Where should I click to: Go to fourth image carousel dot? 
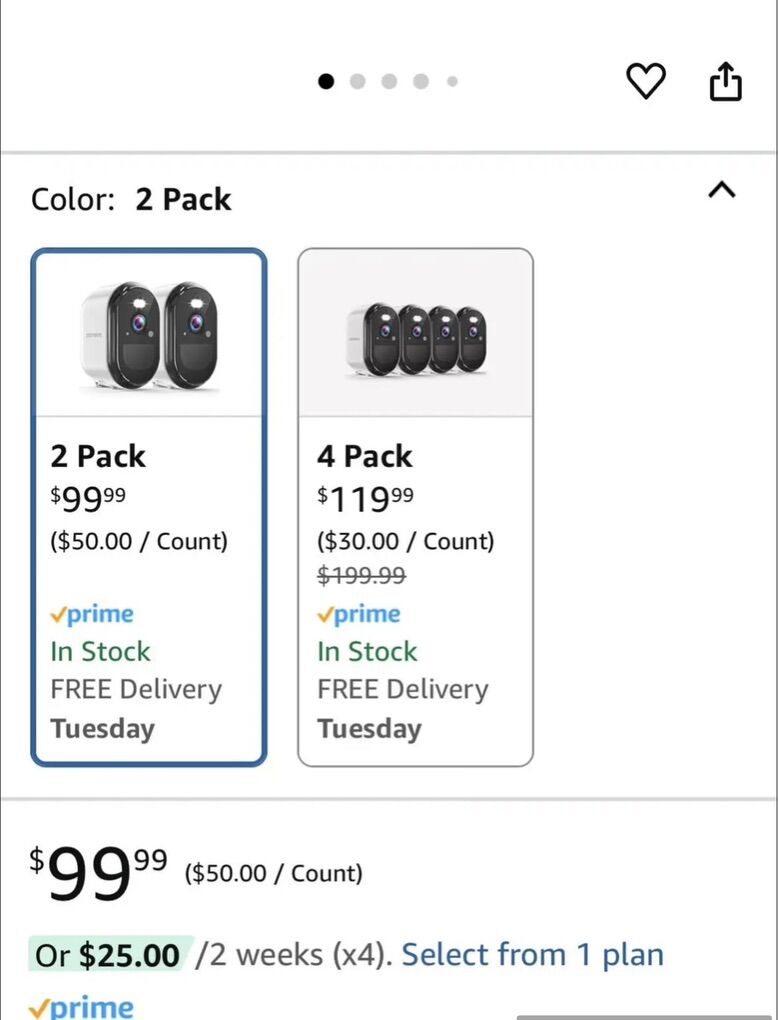click(421, 82)
